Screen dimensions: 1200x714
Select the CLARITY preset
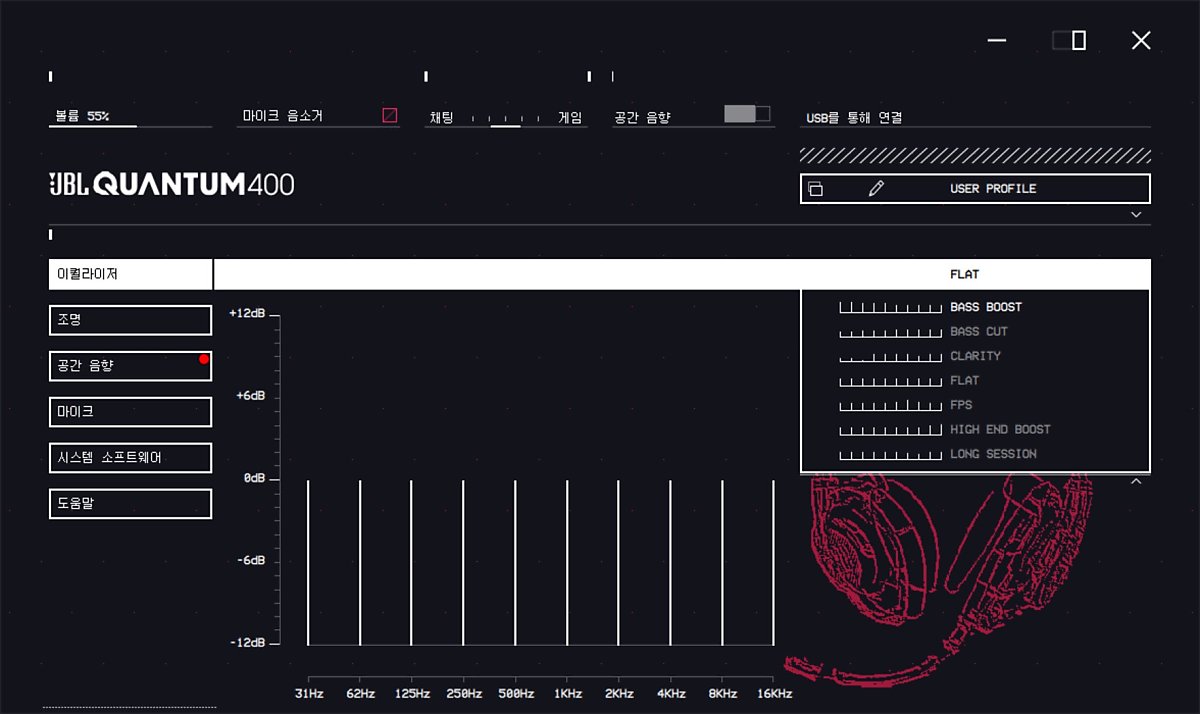pos(975,356)
